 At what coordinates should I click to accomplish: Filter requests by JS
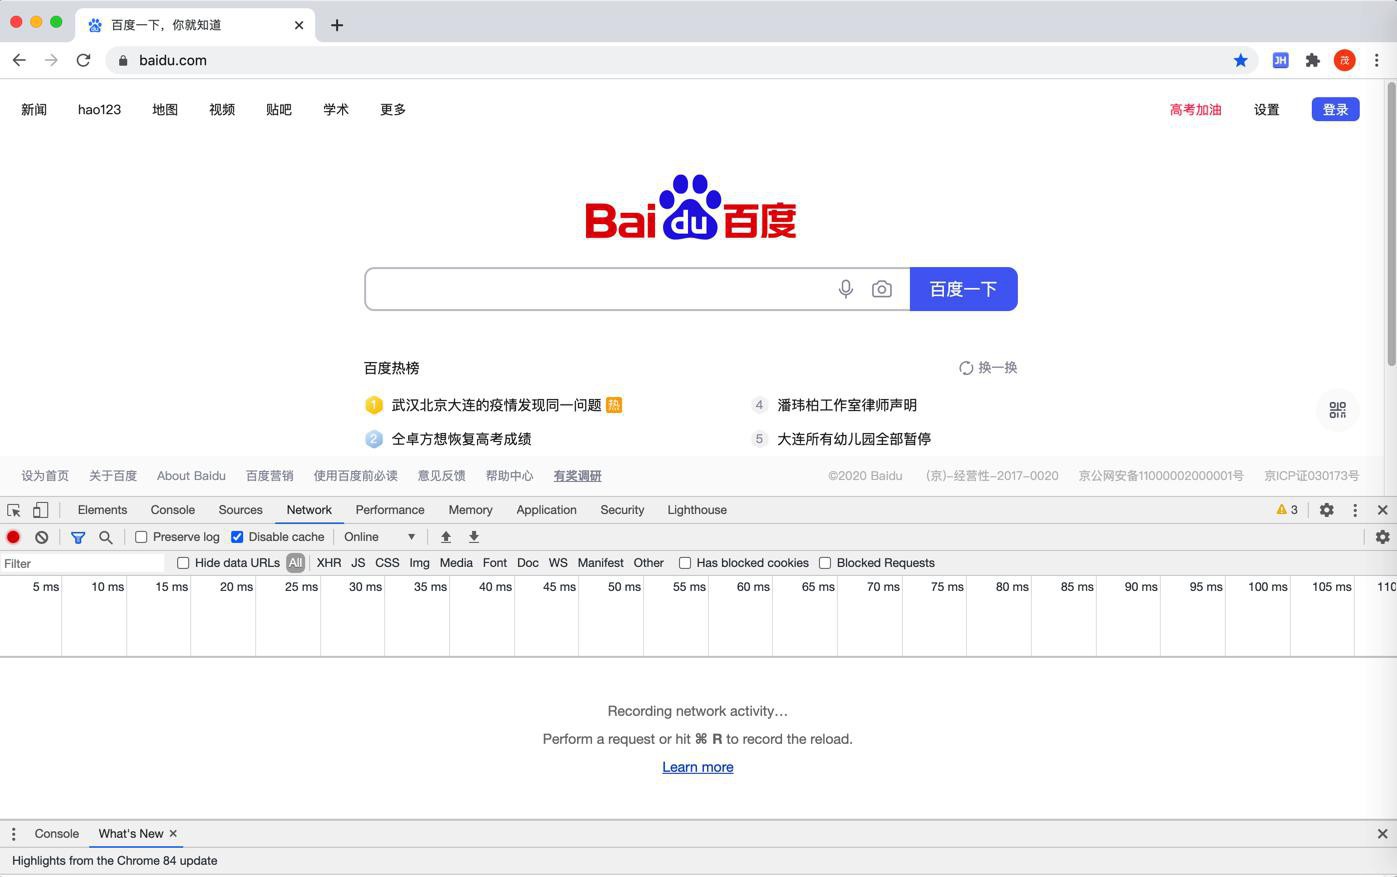coord(358,563)
